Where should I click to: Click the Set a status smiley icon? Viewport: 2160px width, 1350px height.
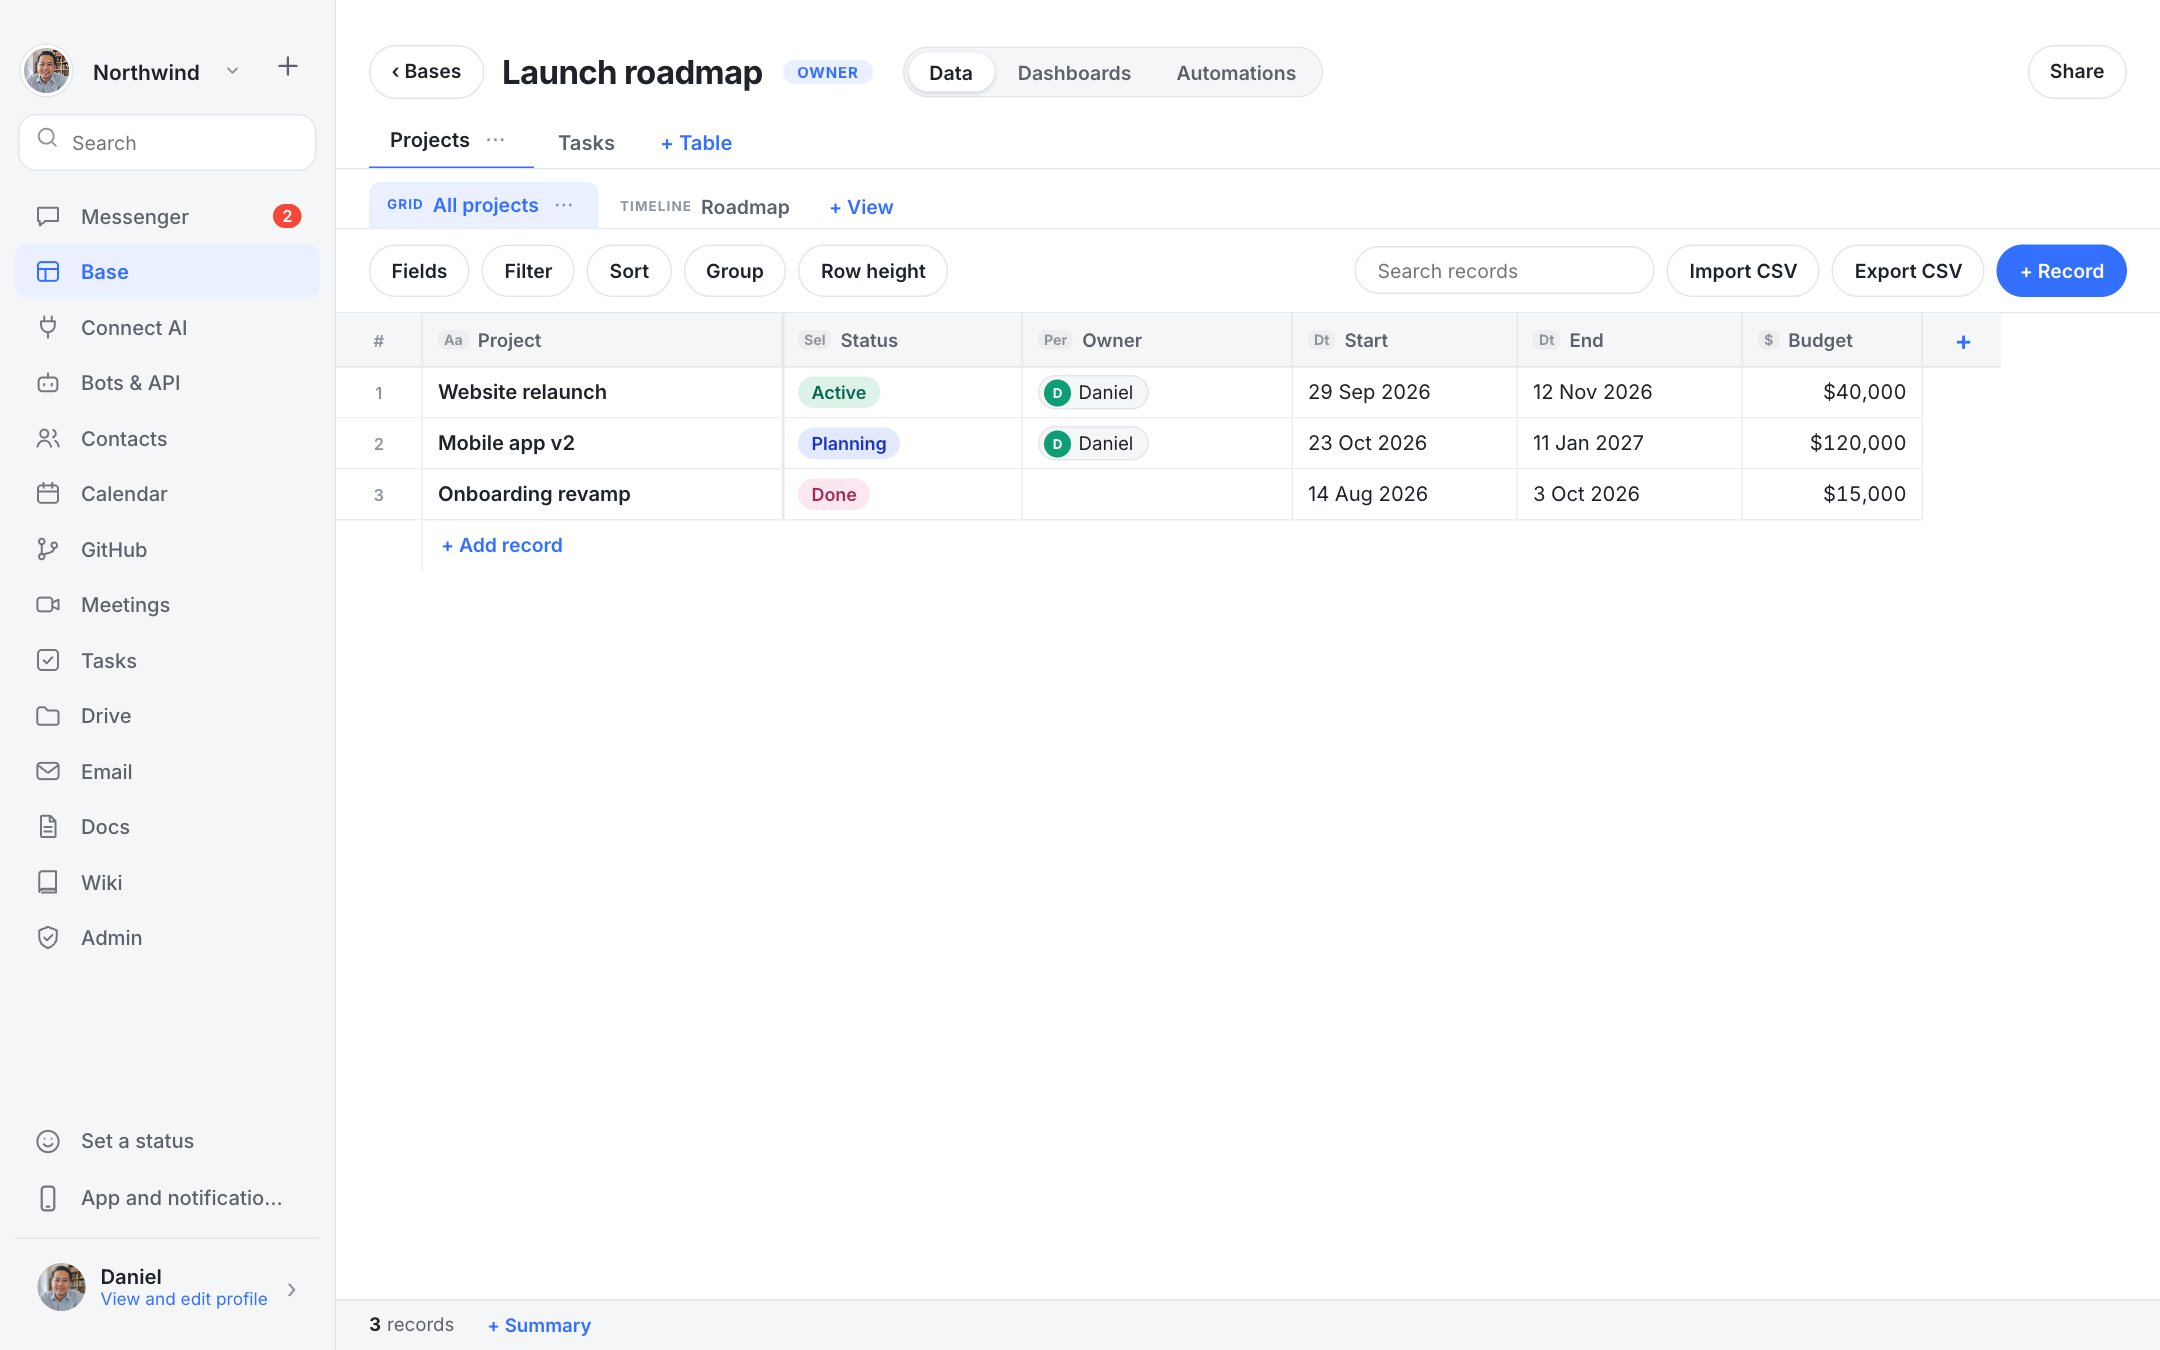pyautogui.click(x=48, y=1141)
